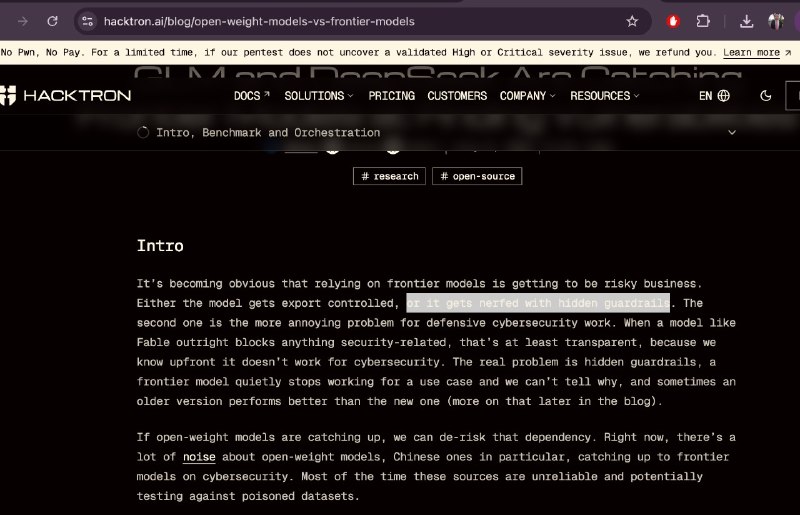This screenshot has height=515, width=800.
Task: Expand the Solutions menu
Action: (x=318, y=95)
